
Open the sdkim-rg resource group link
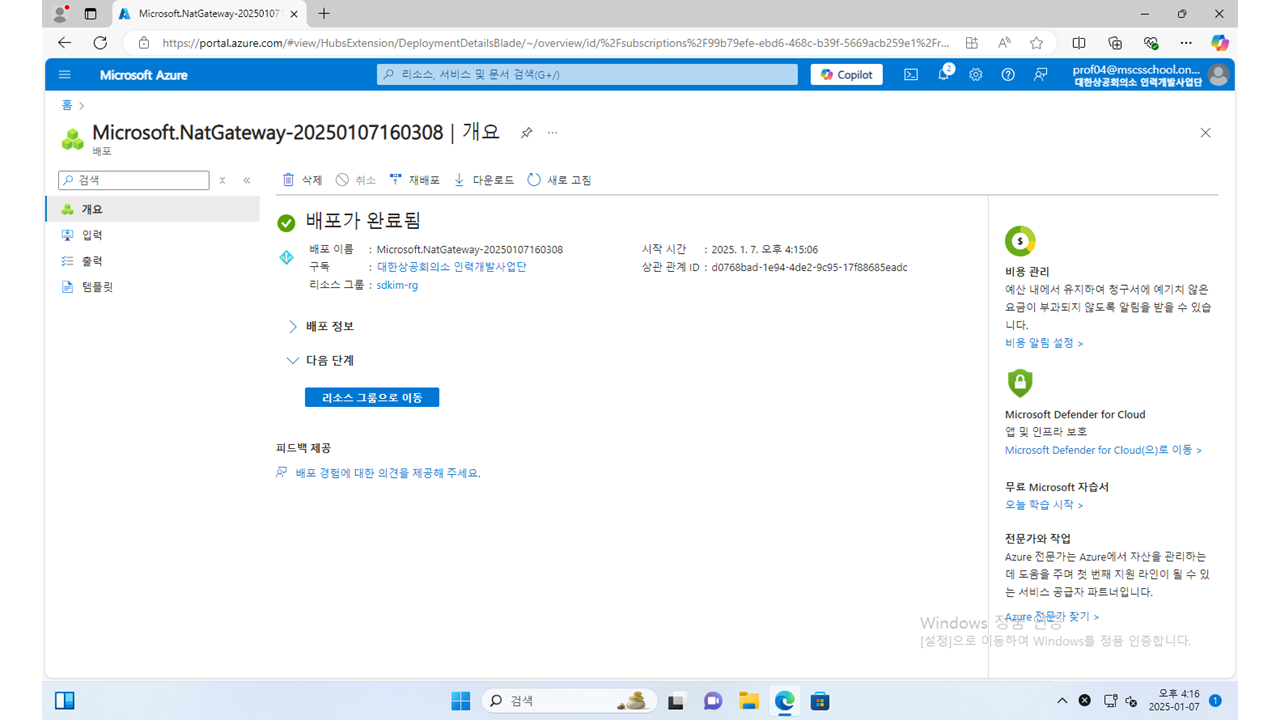397,285
